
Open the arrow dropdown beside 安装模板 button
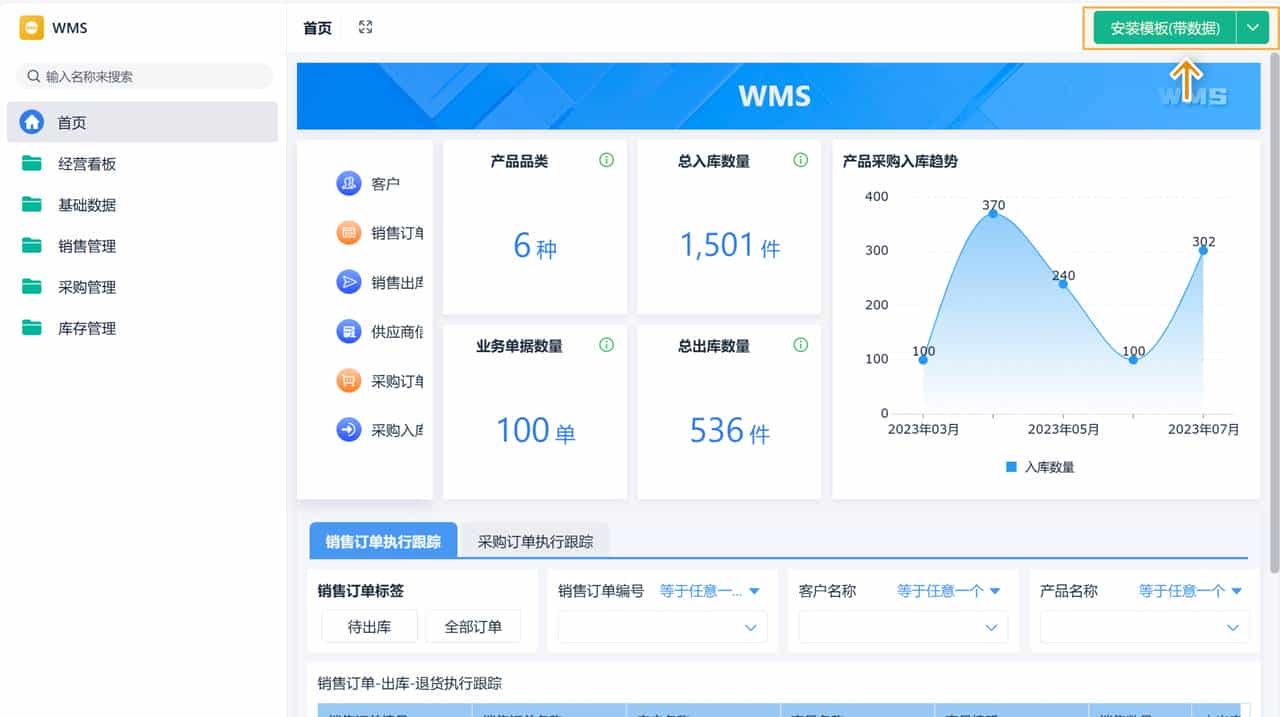click(1253, 28)
